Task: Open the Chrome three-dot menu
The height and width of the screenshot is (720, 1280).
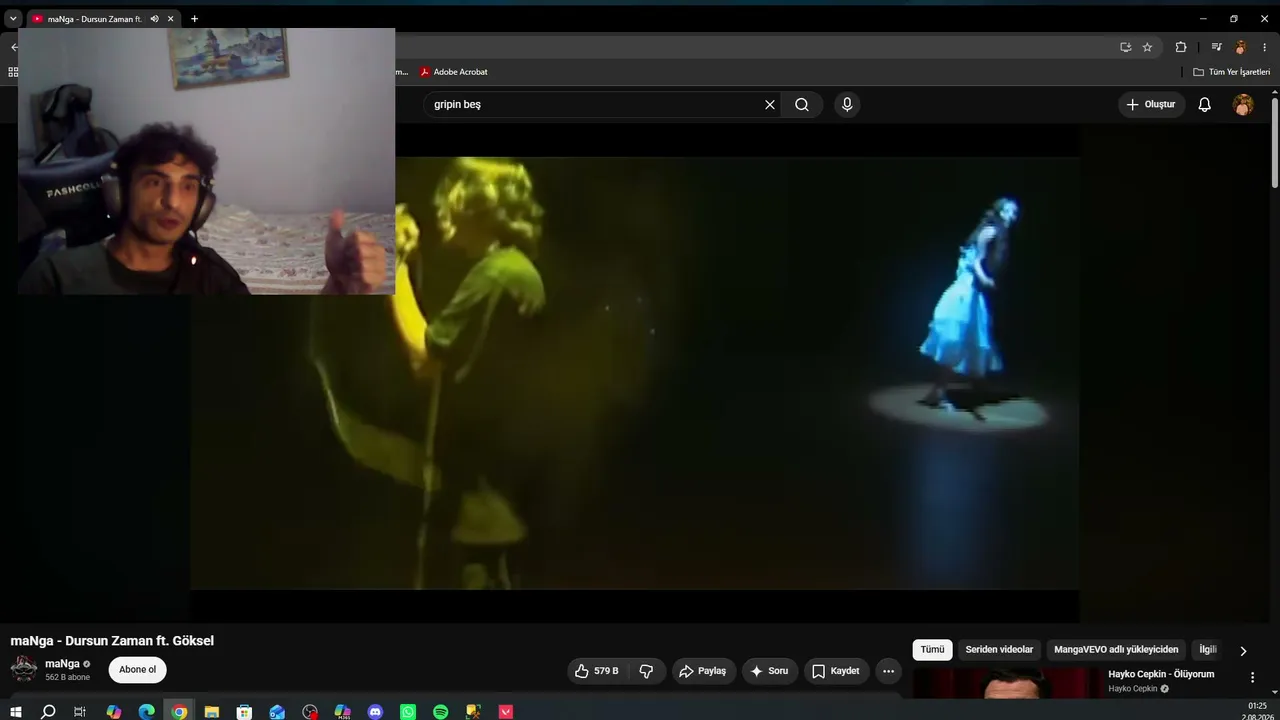Action: coord(1264,47)
